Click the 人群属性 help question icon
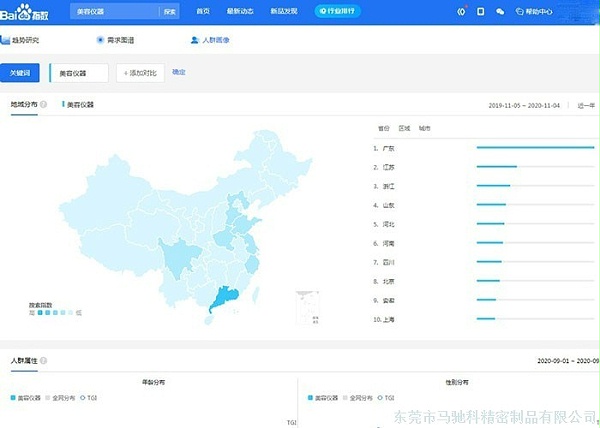 tap(43, 360)
